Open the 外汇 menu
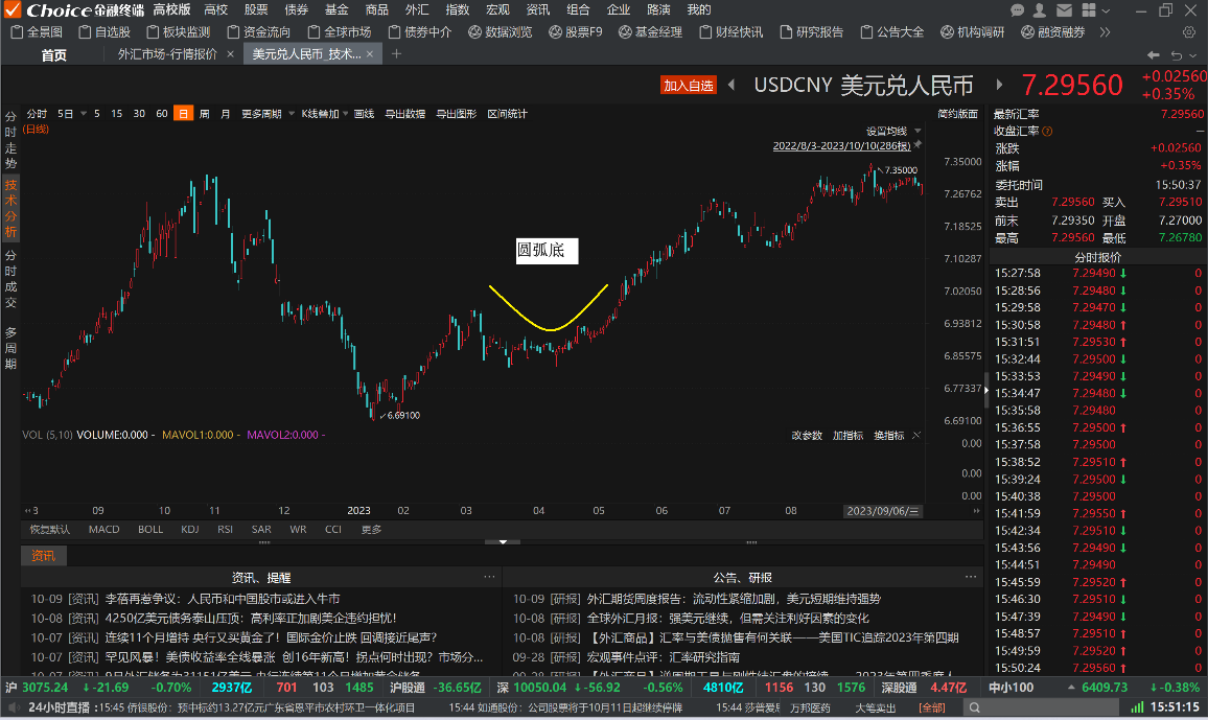 click(417, 10)
